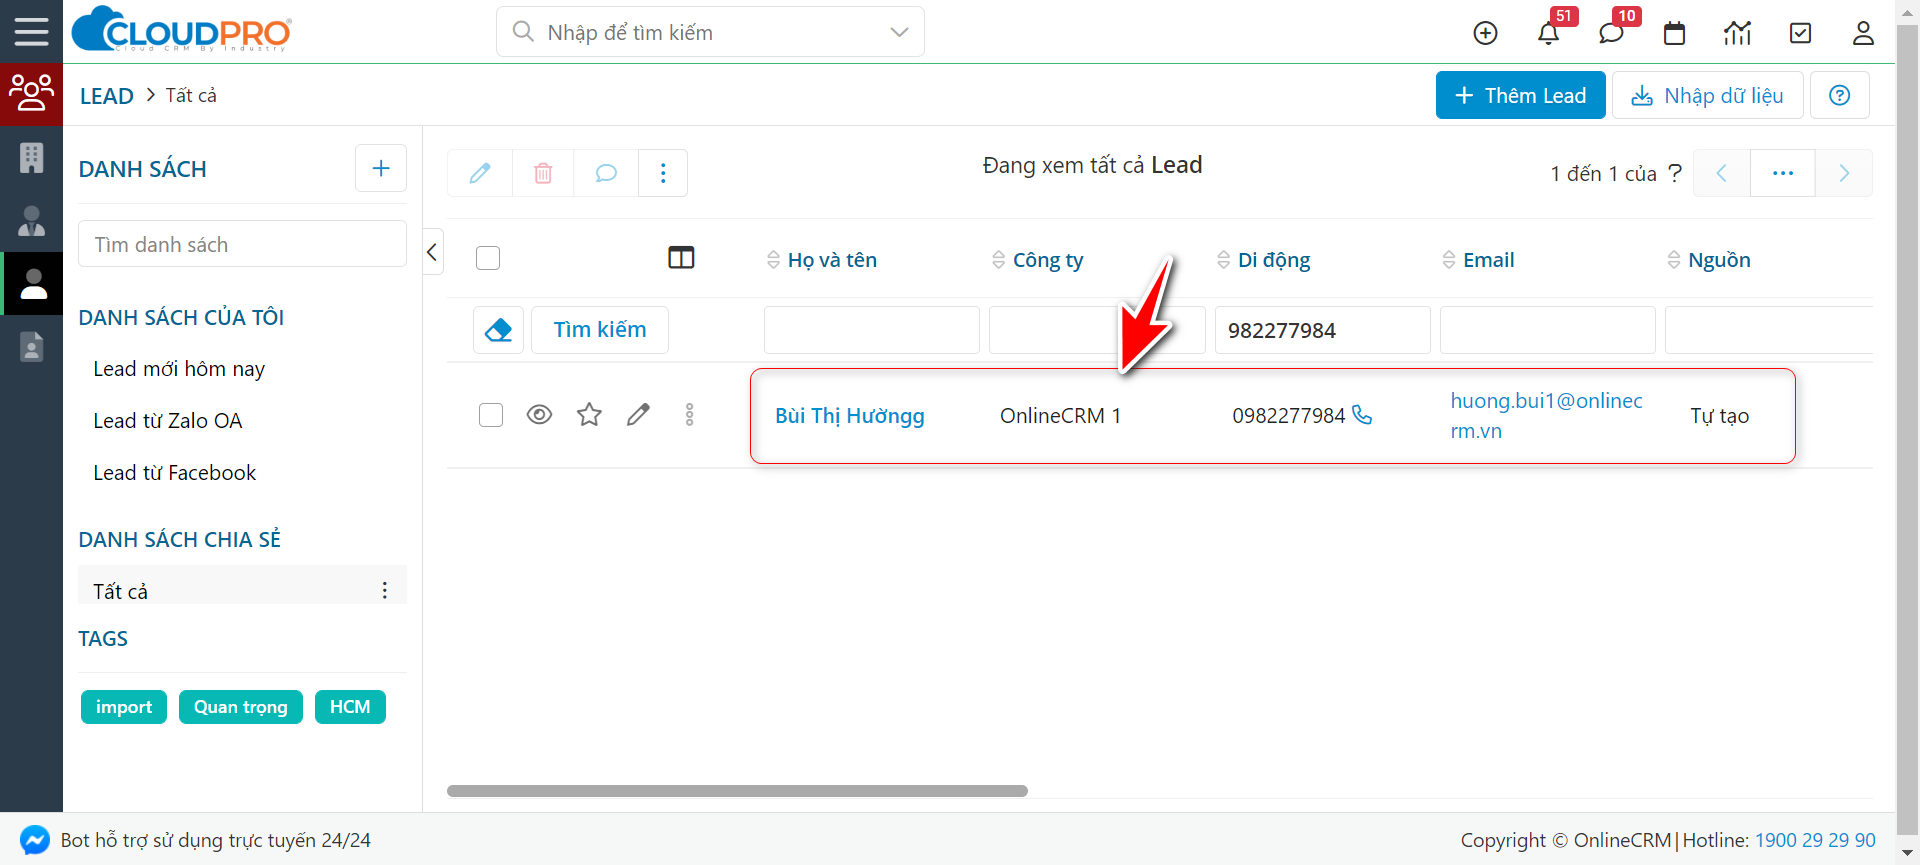Click the red trash delete icon
The width and height of the screenshot is (1920, 865).
[543, 173]
